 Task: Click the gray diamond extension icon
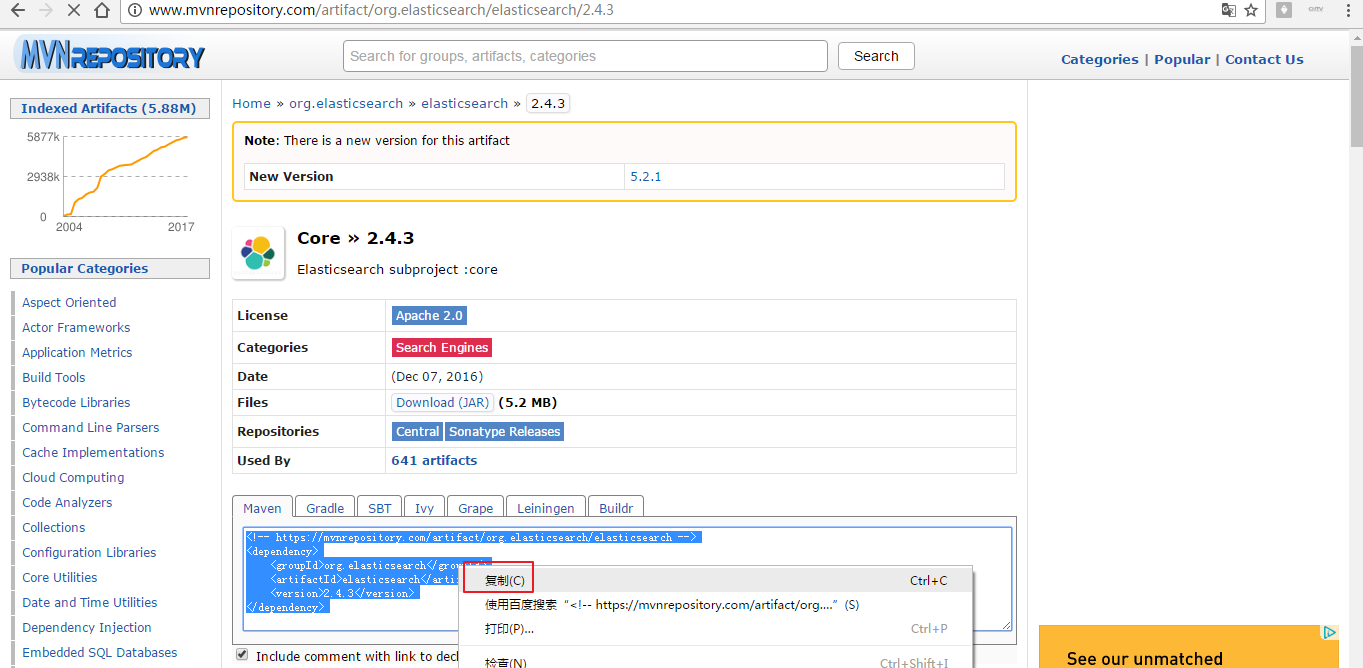(1284, 9)
